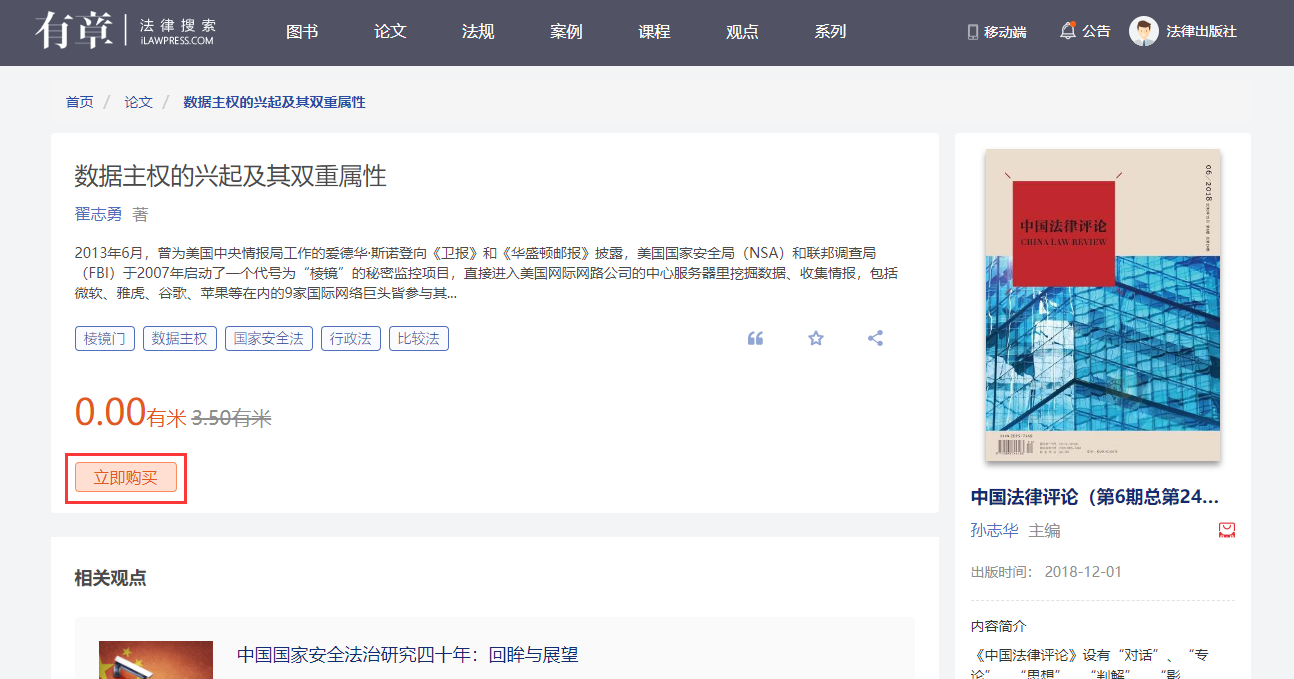Select the 国家安全法 tag
The width and height of the screenshot is (1294, 679).
click(268, 338)
